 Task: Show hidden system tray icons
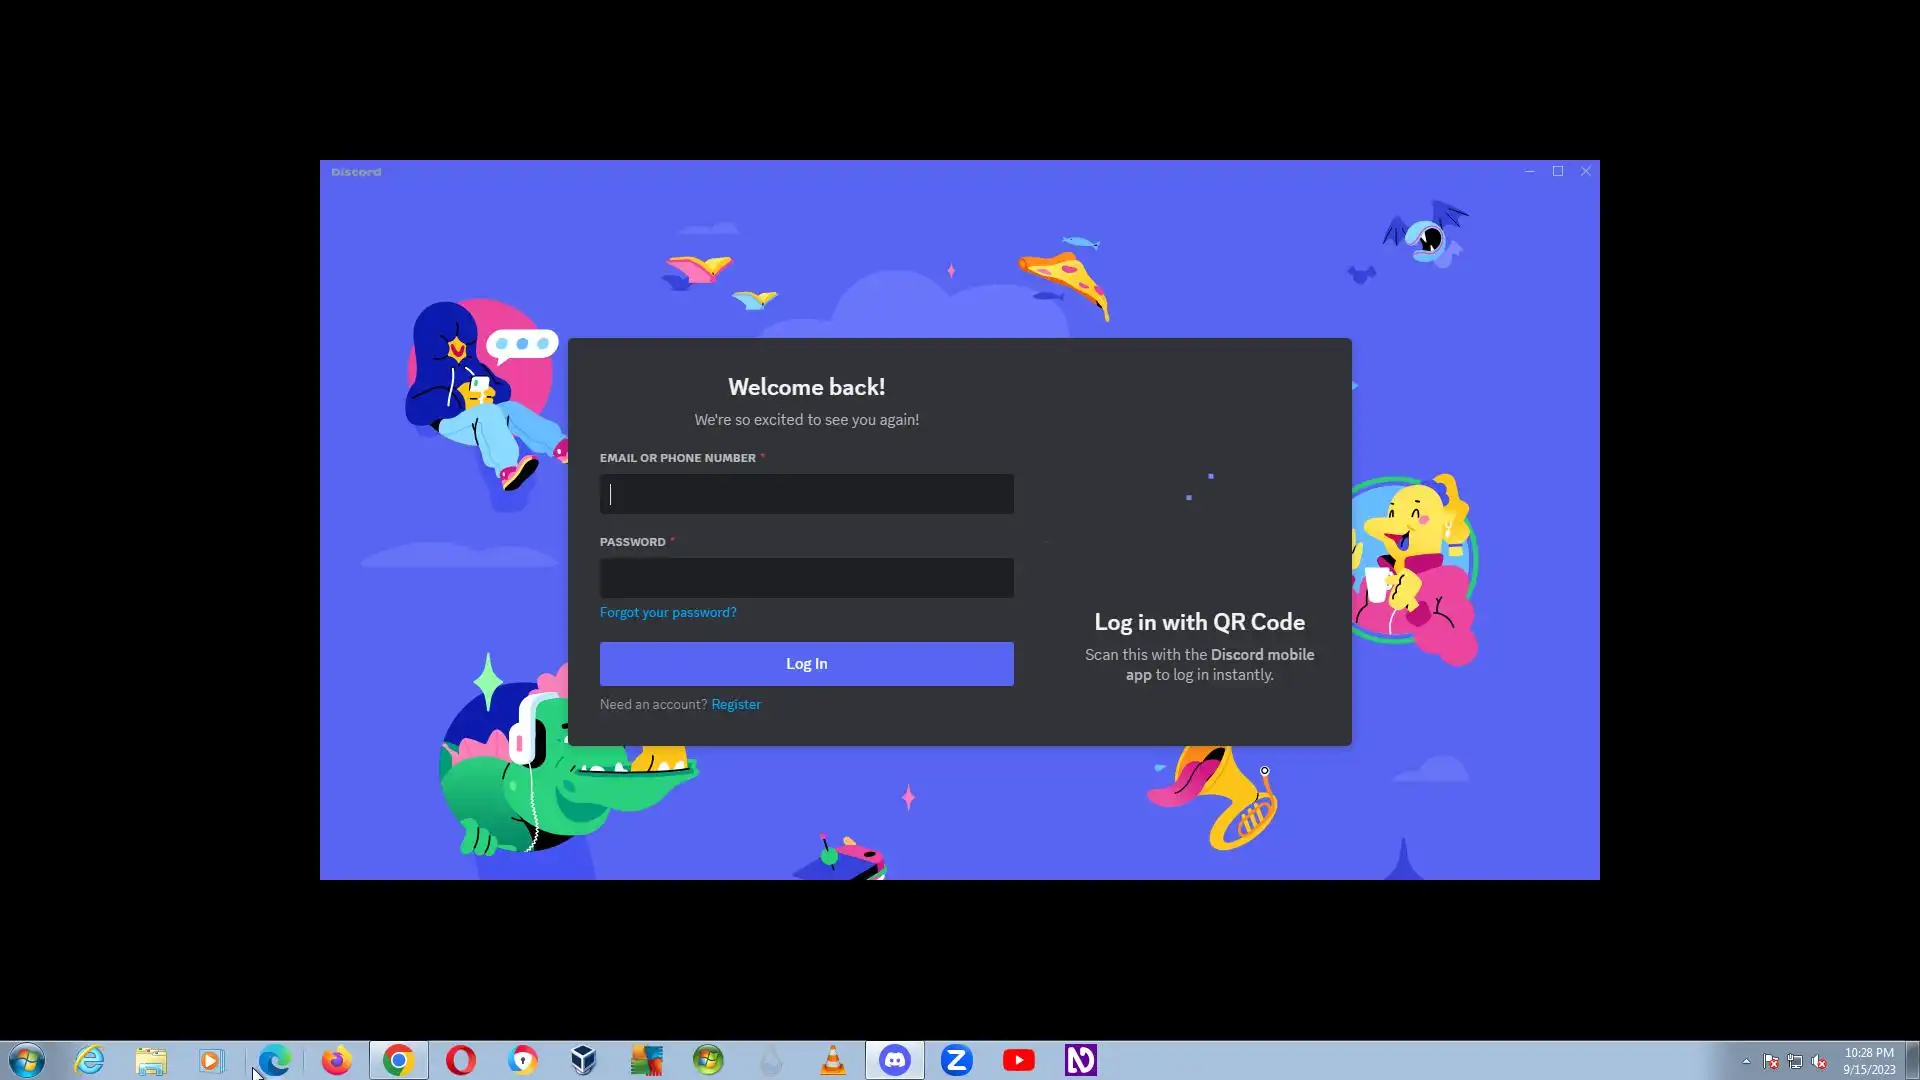pyautogui.click(x=1746, y=1061)
